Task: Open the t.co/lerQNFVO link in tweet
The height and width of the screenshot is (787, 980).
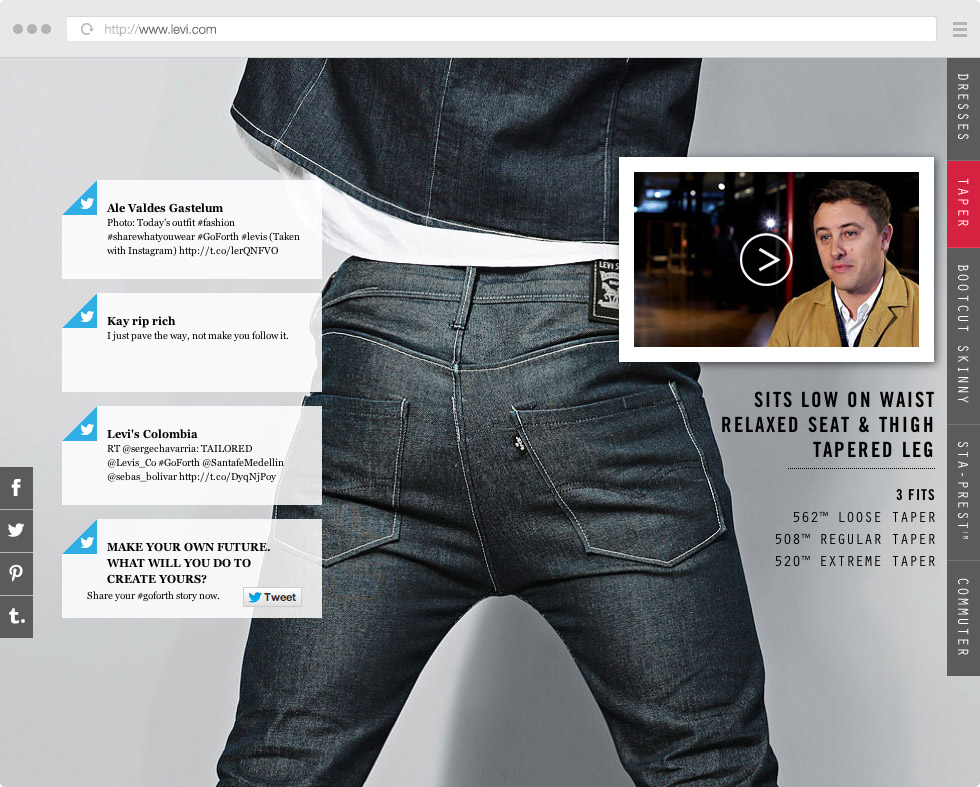Action: [x=229, y=251]
